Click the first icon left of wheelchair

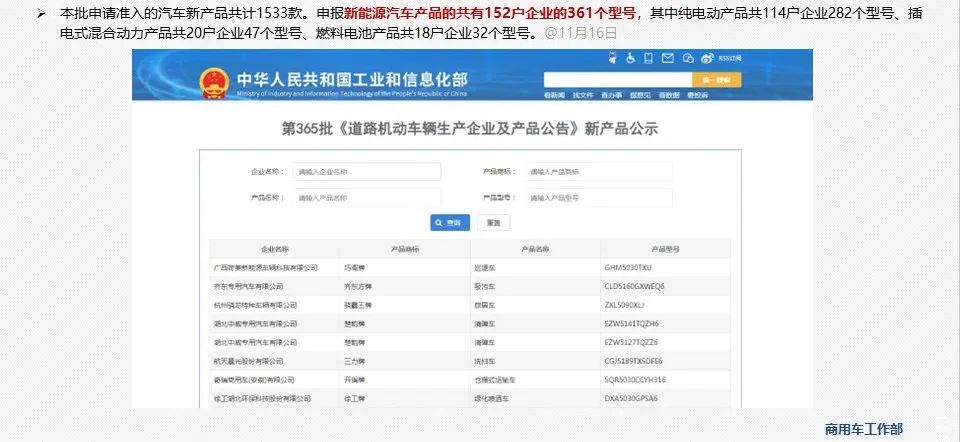[x=615, y=58]
